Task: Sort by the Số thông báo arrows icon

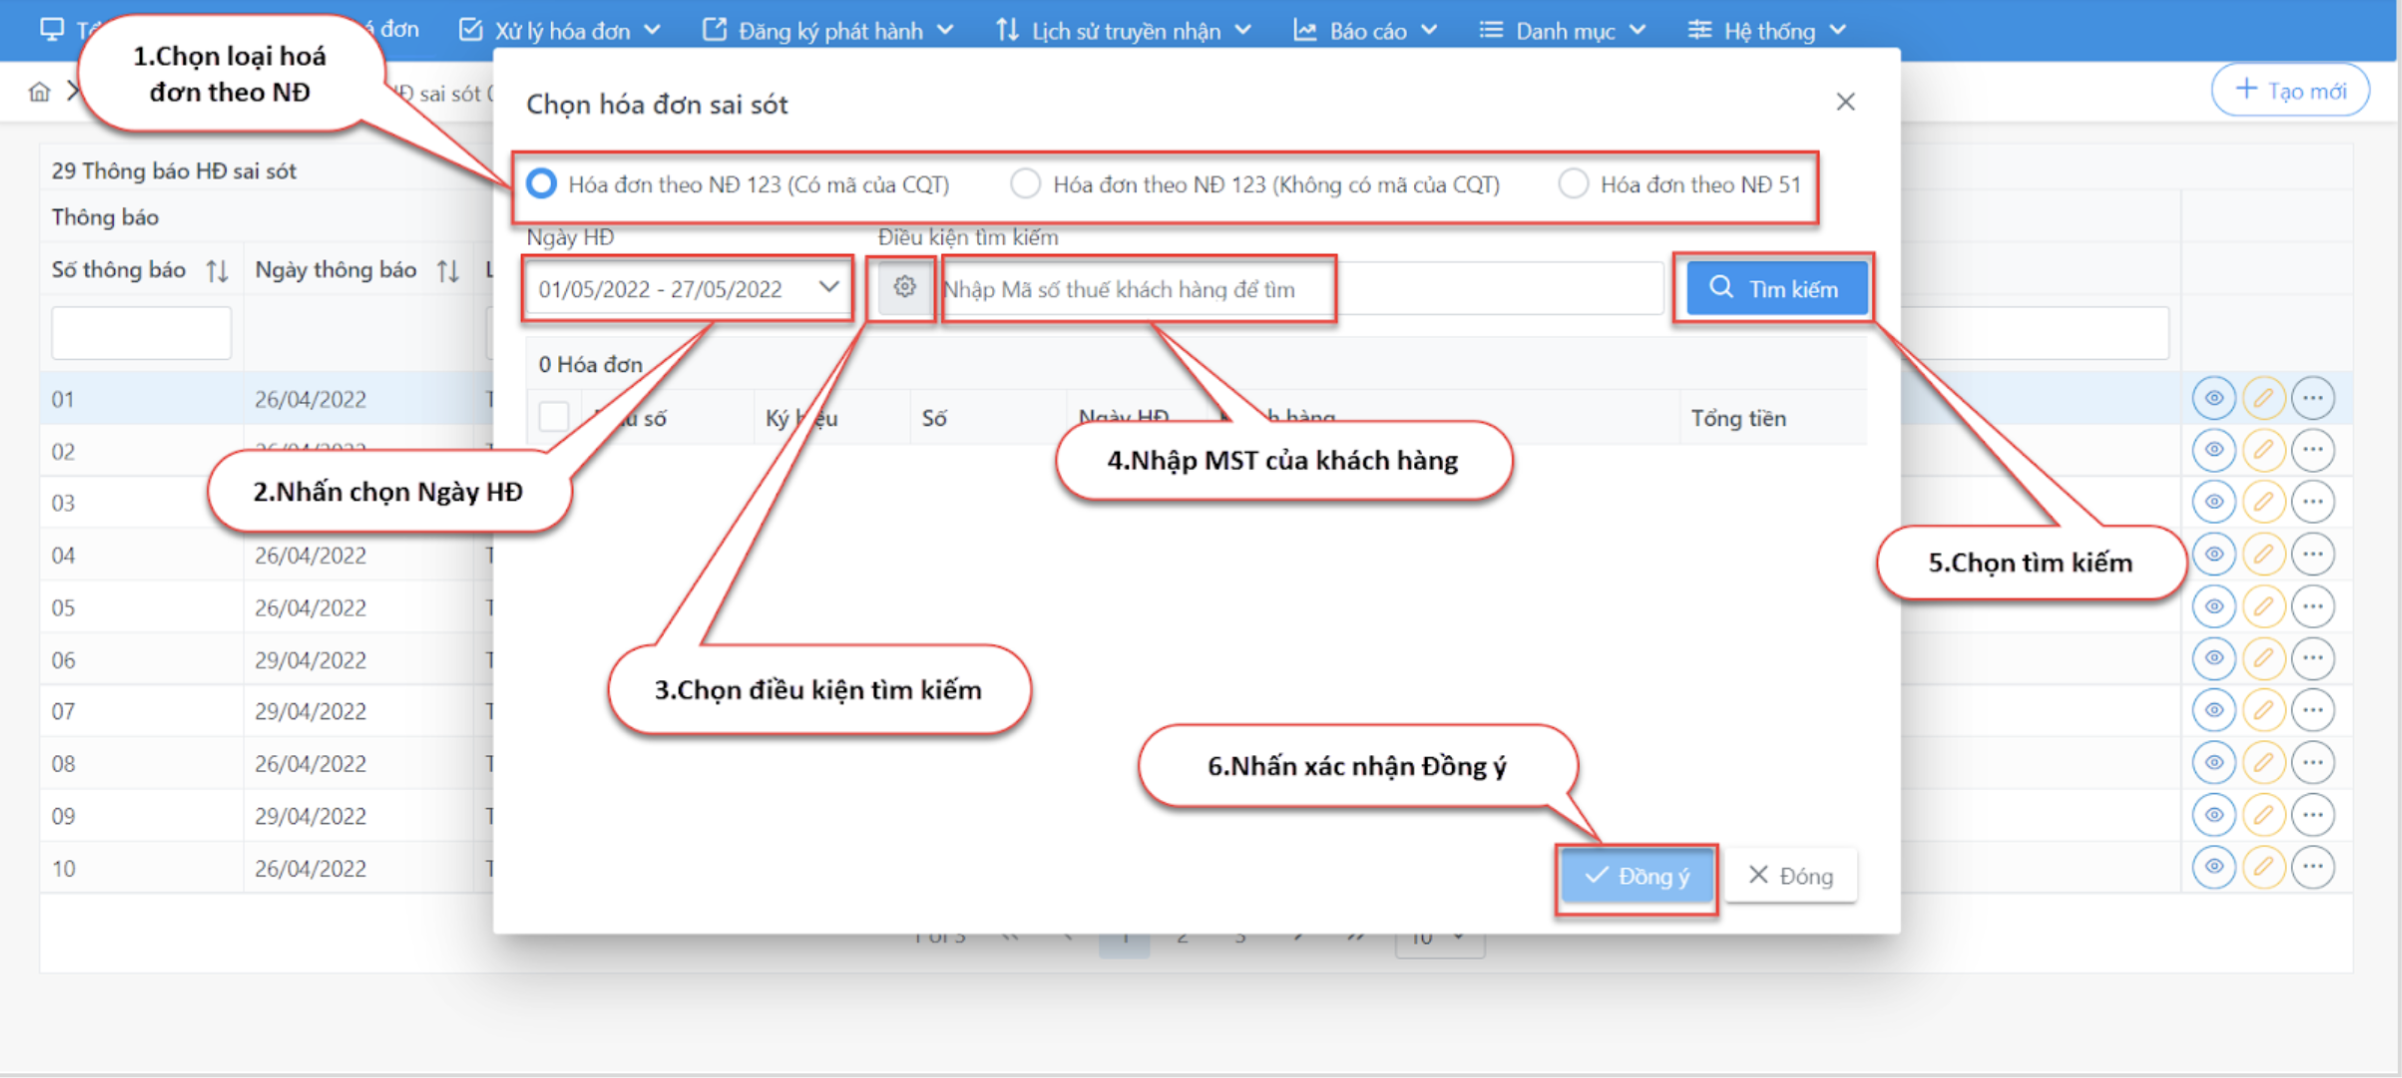Action: pos(217,271)
